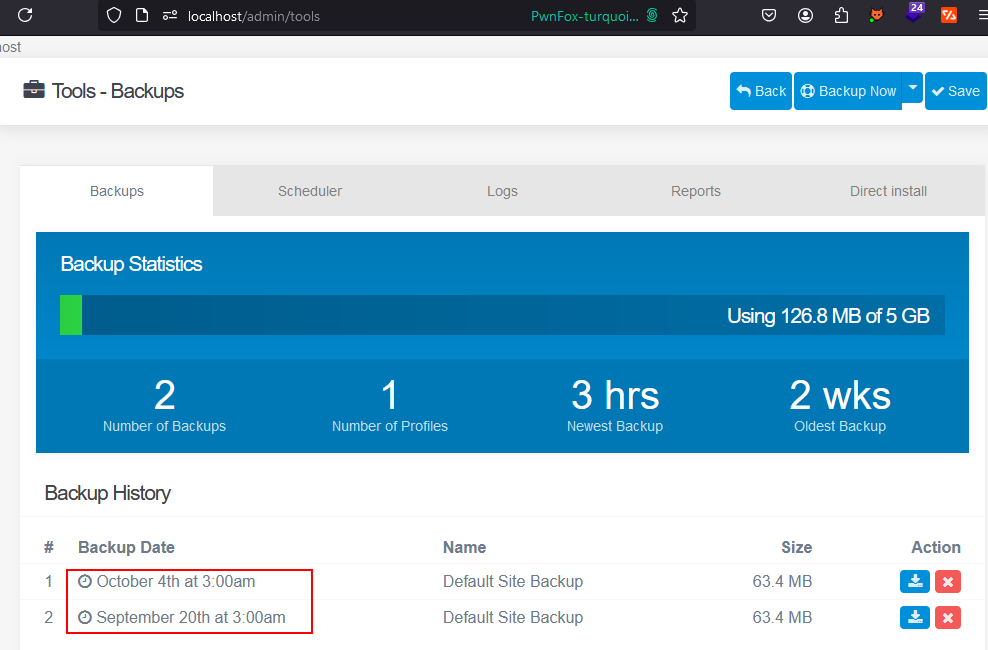Go back using the Back button
988x650 pixels.
point(761,91)
